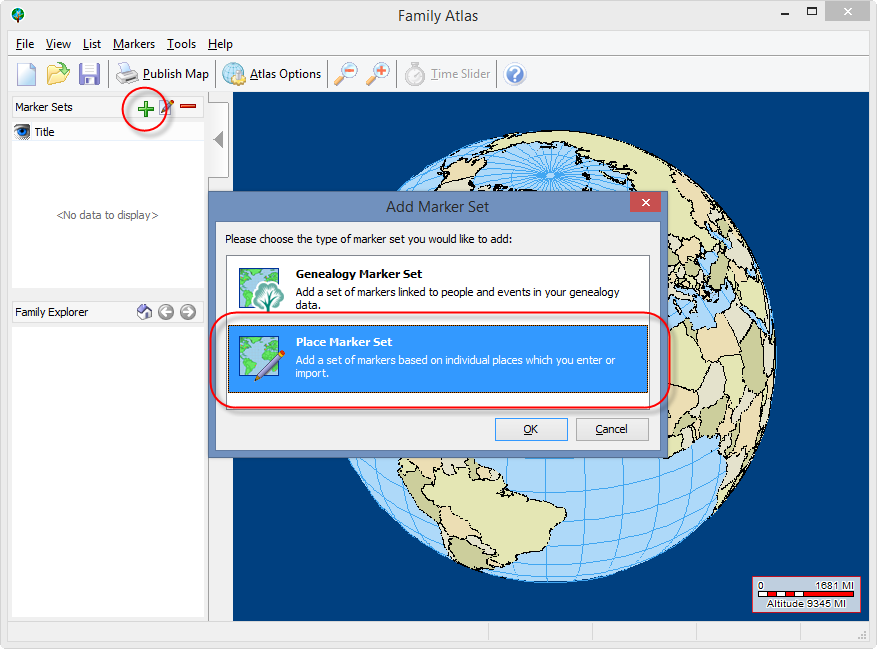Screen dimensions: 877x649
Task: Click the Family Atlas app icon
Action: (18, 15)
